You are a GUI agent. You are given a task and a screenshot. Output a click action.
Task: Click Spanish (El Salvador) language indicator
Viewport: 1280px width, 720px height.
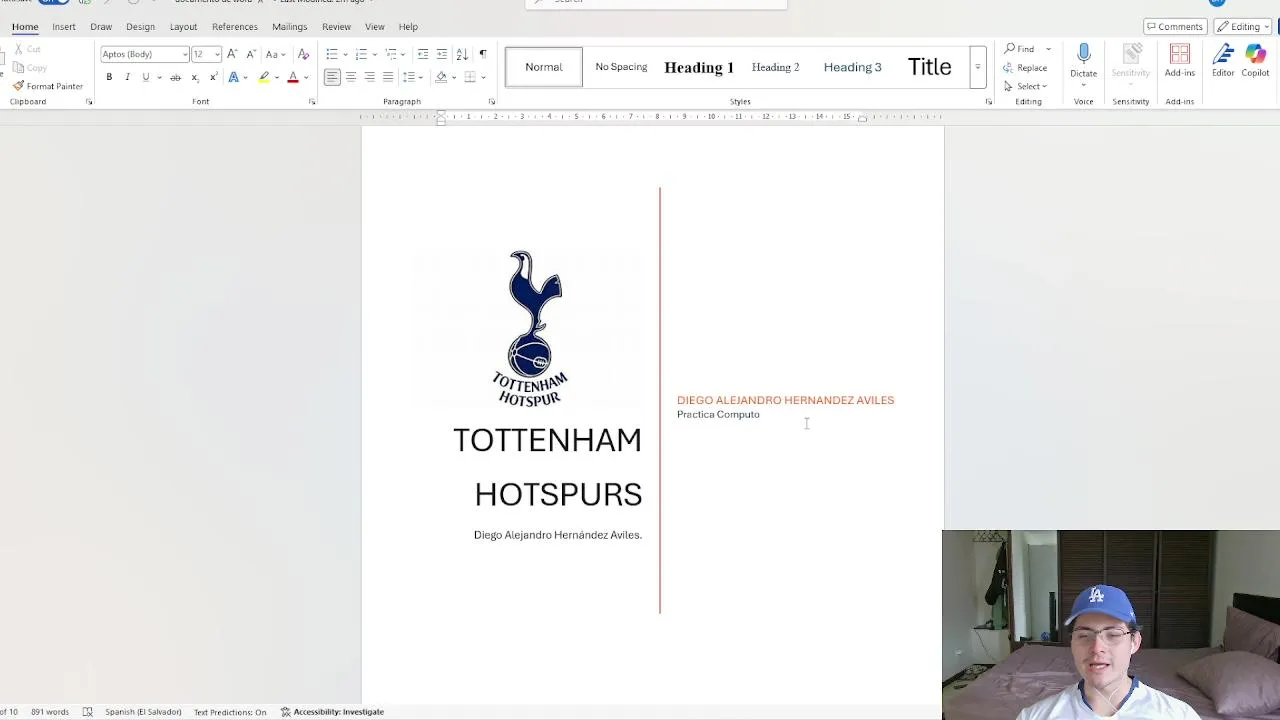[143, 712]
